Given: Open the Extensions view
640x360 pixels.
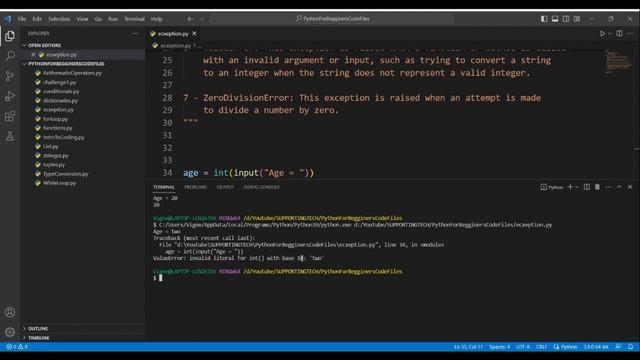Looking at the screenshot, I should pos(10,116).
